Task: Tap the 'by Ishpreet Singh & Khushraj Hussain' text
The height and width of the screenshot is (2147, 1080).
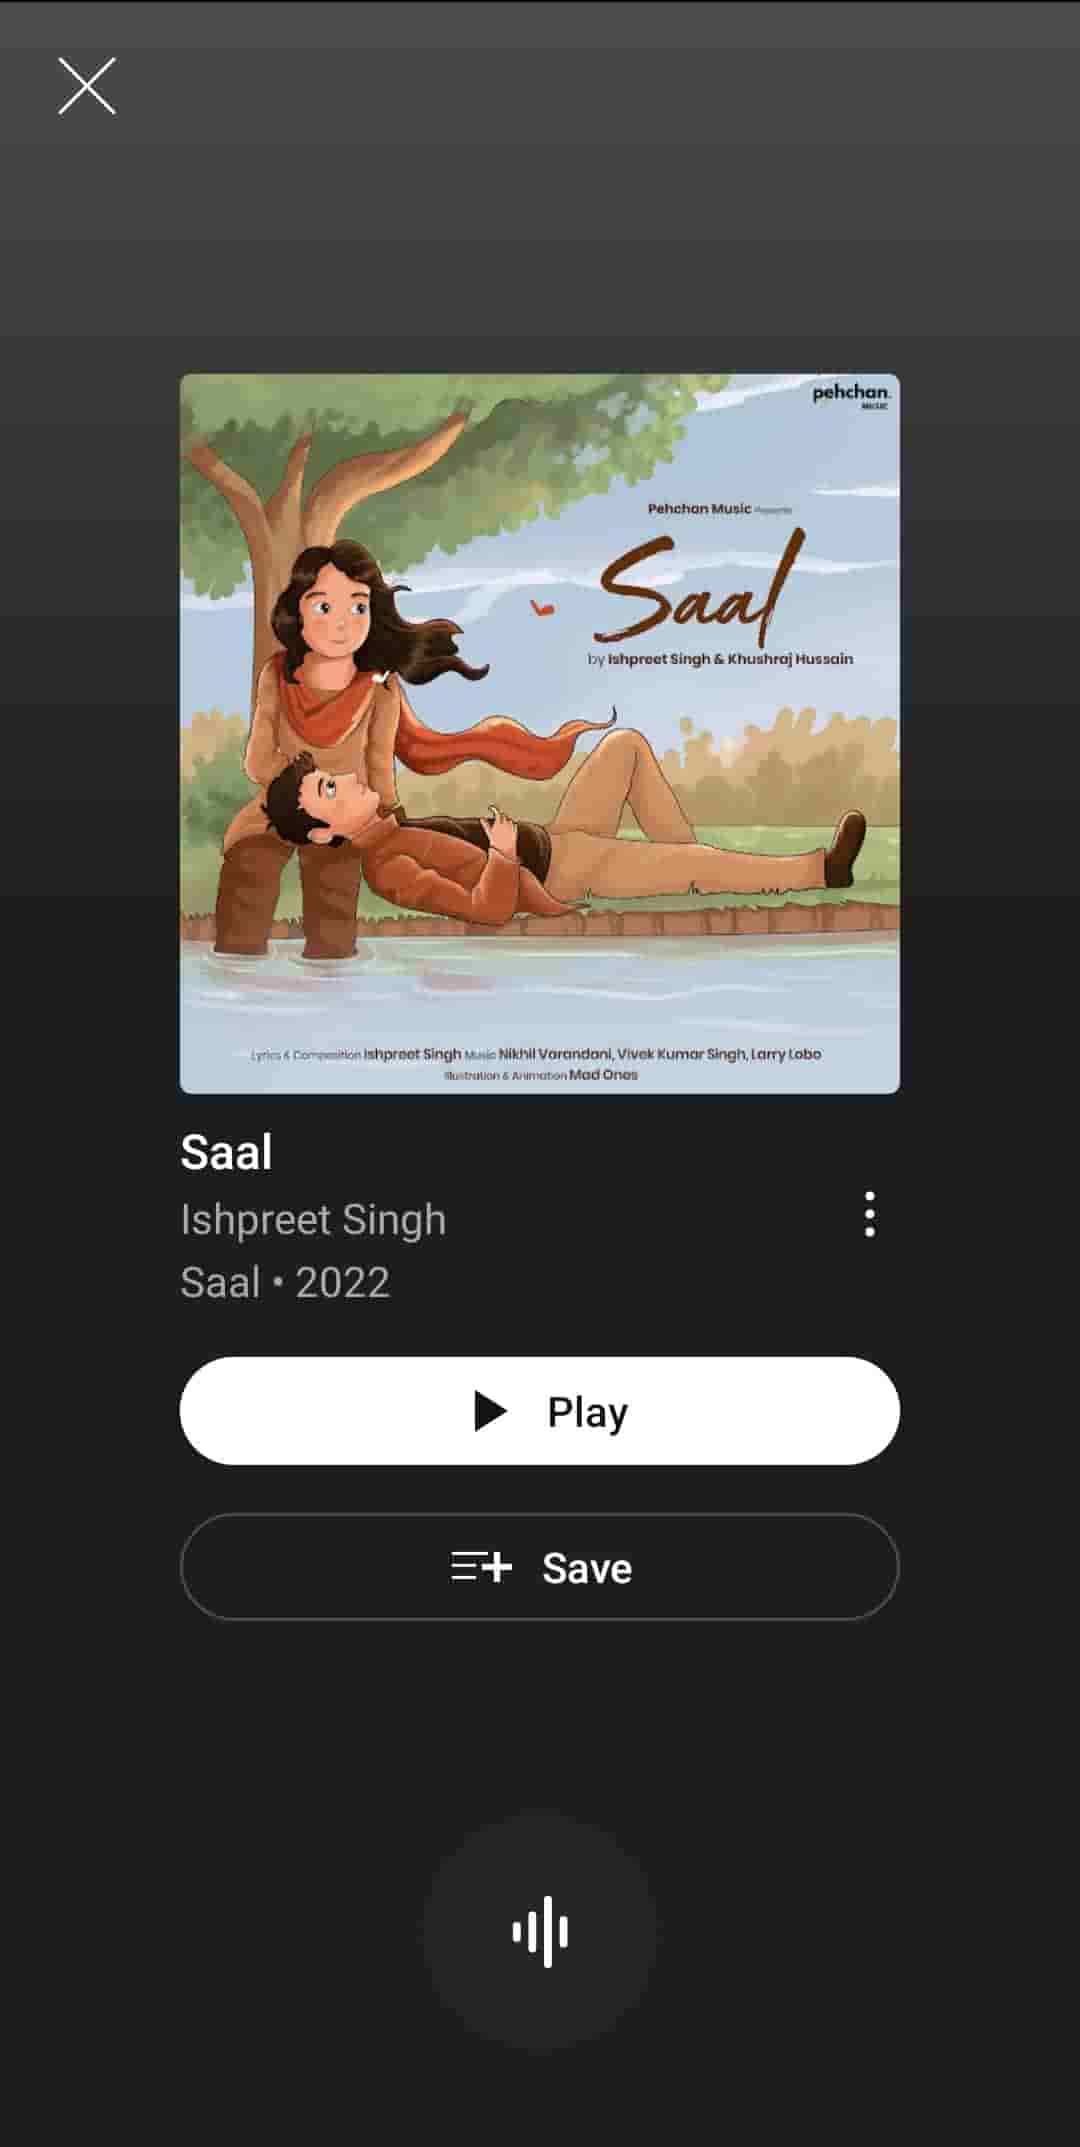Action: (x=720, y=659)
